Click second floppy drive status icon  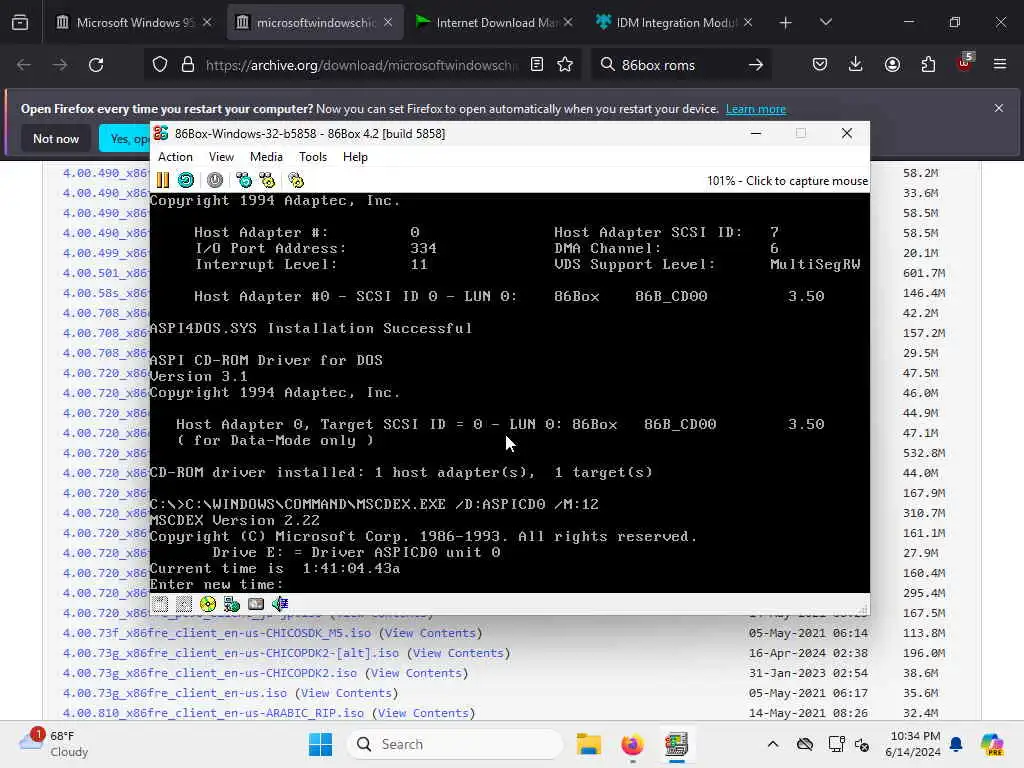point(184,604)
